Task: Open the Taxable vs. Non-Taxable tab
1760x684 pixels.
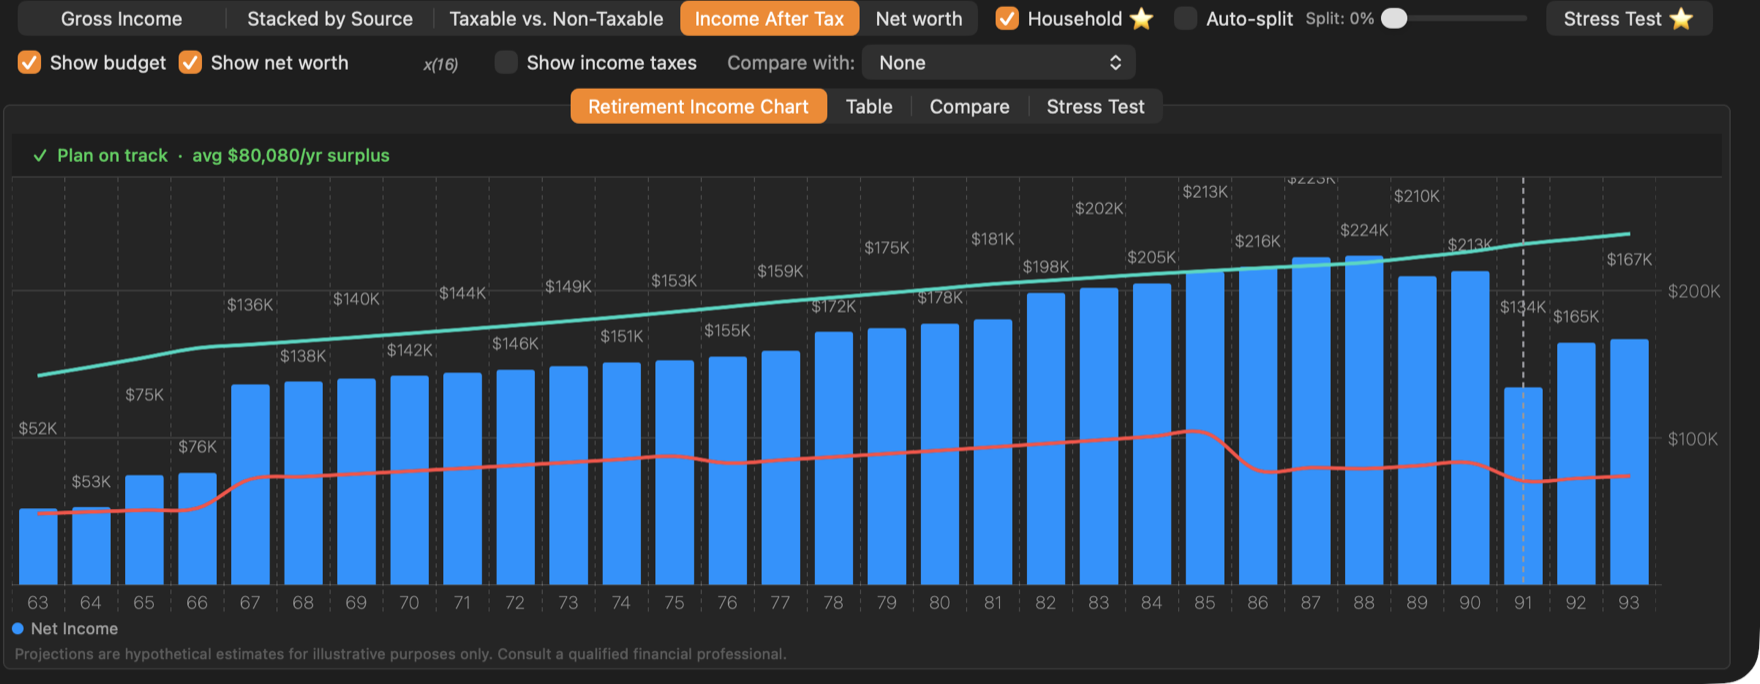Action: (556, 18)
